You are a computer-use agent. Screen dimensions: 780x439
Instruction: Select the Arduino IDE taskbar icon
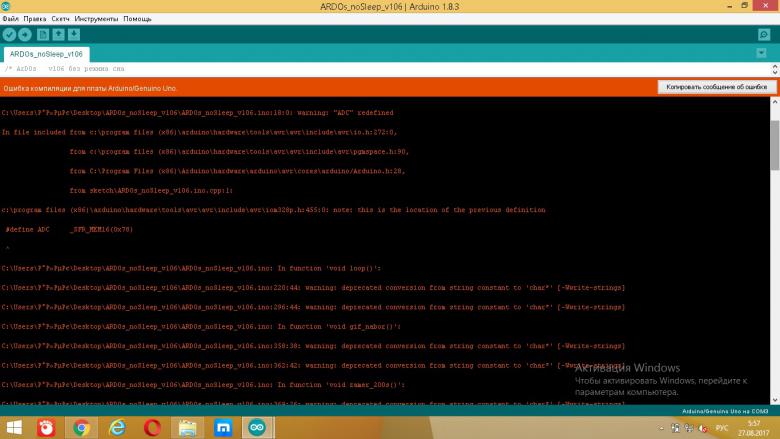(x=257, y=428)
